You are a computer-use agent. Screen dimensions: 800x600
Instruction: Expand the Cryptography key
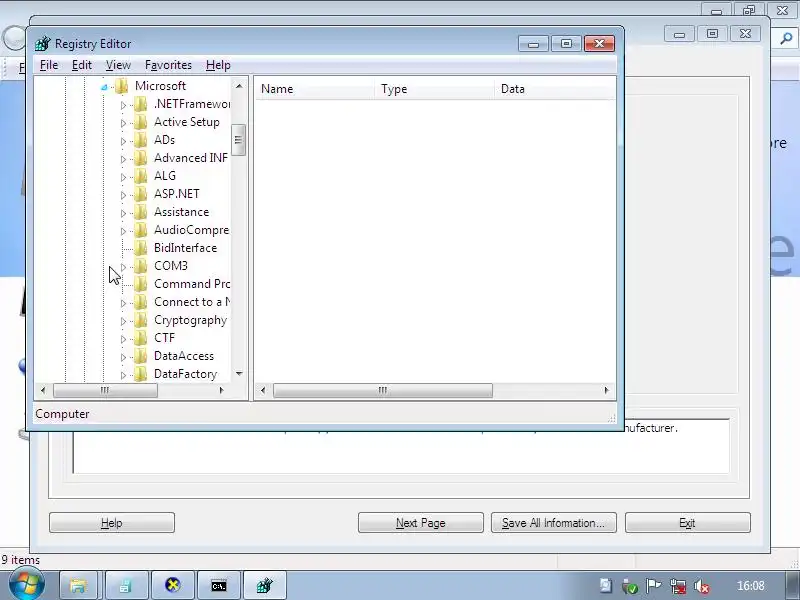click(x=123, y=321)
